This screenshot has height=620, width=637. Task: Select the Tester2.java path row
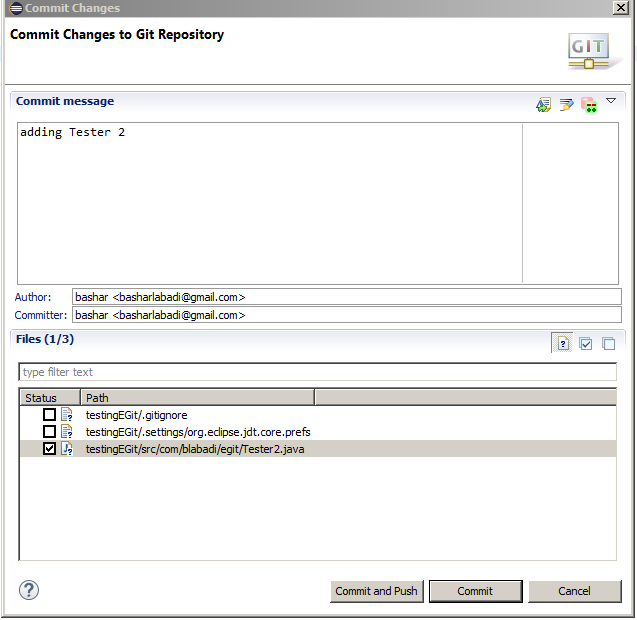tap(318, 449)
